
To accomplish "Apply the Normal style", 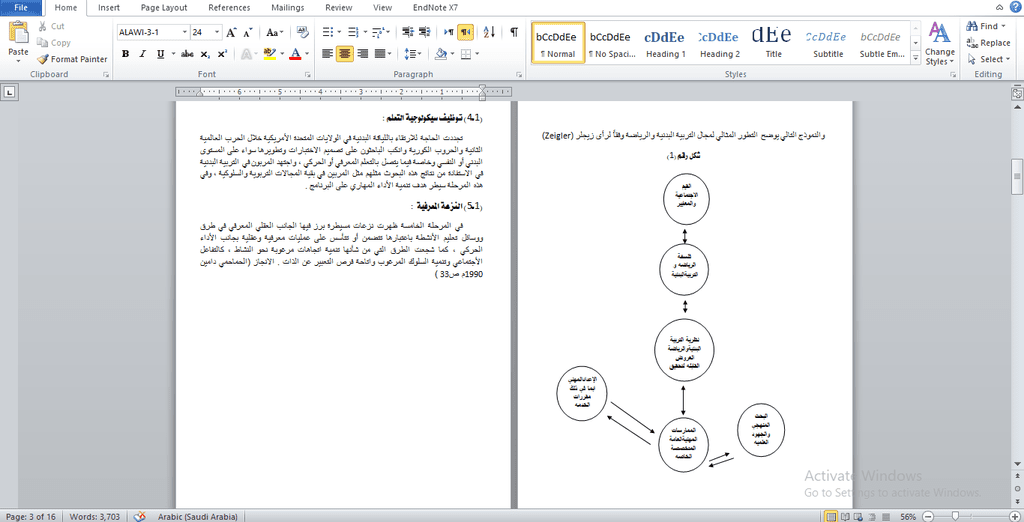I will click(557, 42).
